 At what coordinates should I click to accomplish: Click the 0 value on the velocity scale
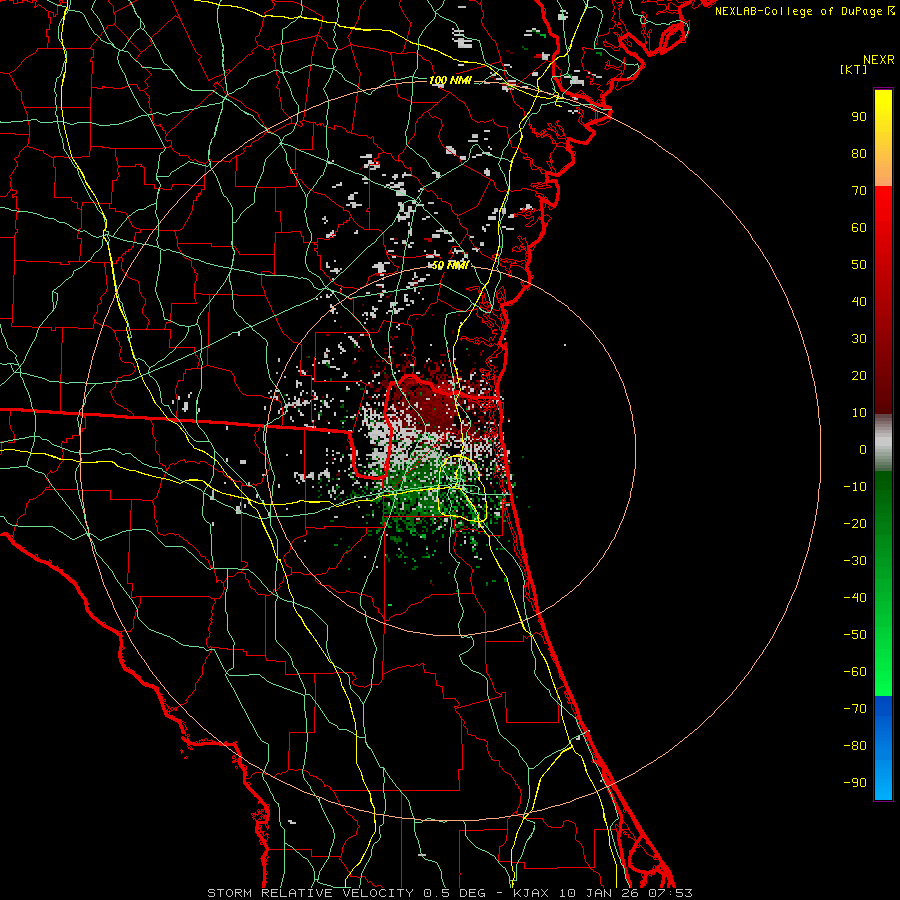pos(863,450)
